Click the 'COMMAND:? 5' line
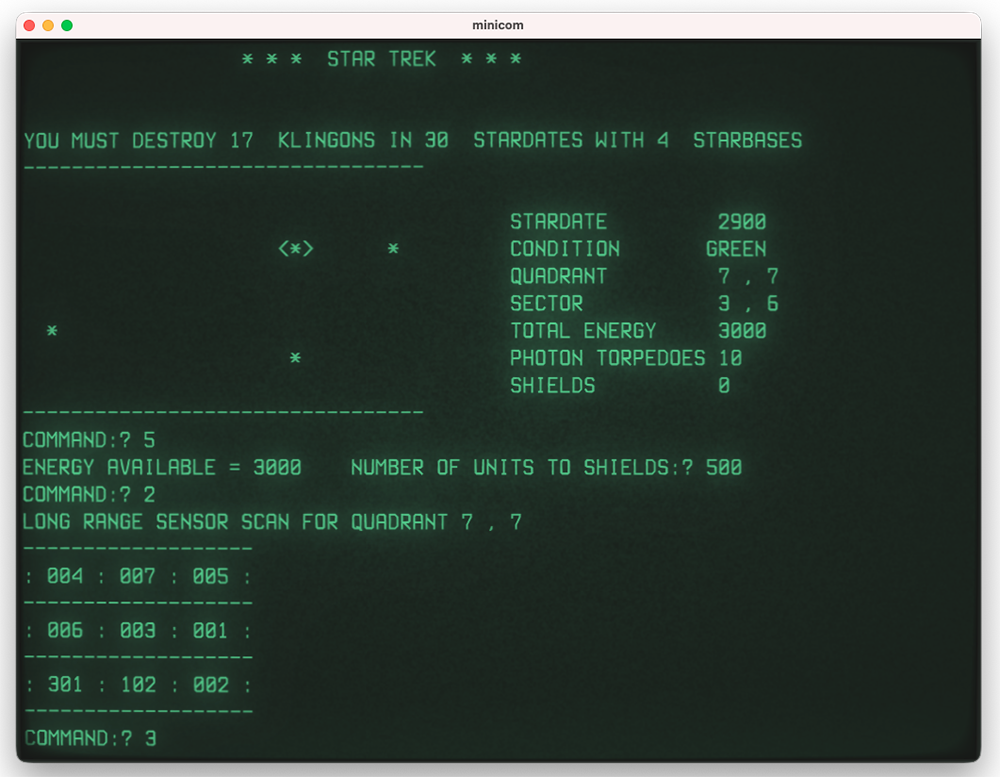 [89, 440]
